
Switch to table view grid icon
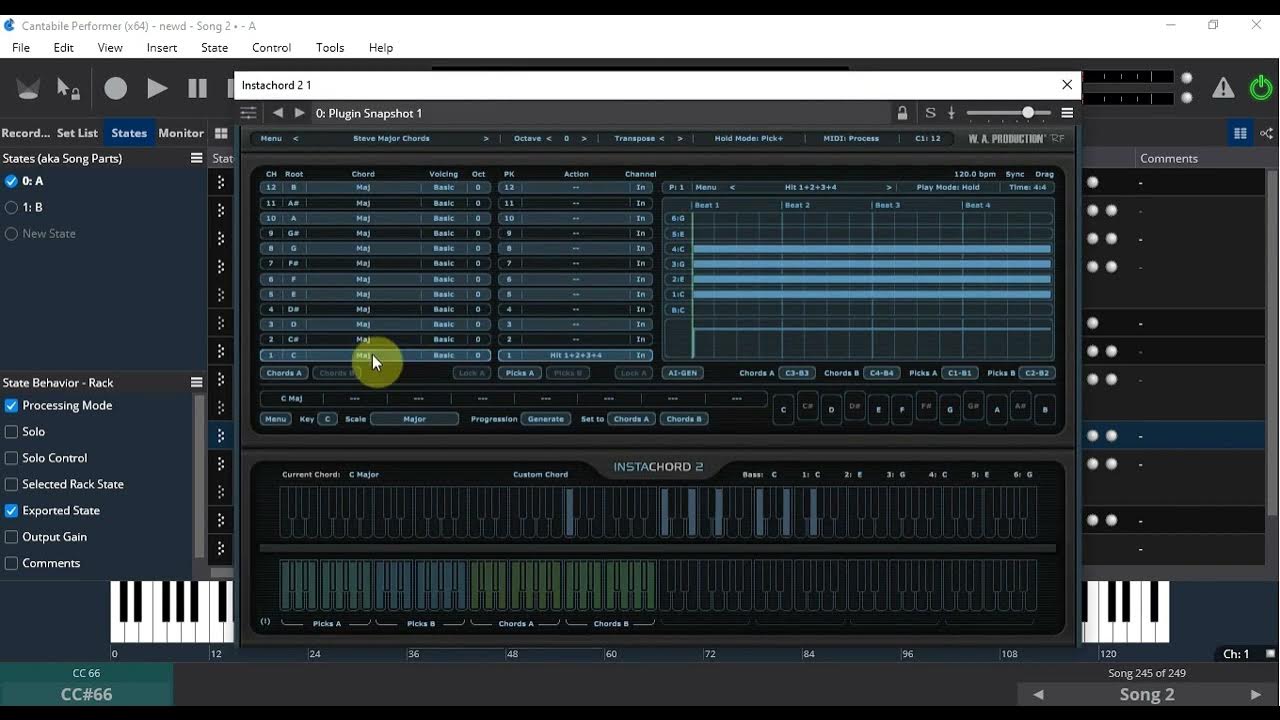(x=1240, y=133)
